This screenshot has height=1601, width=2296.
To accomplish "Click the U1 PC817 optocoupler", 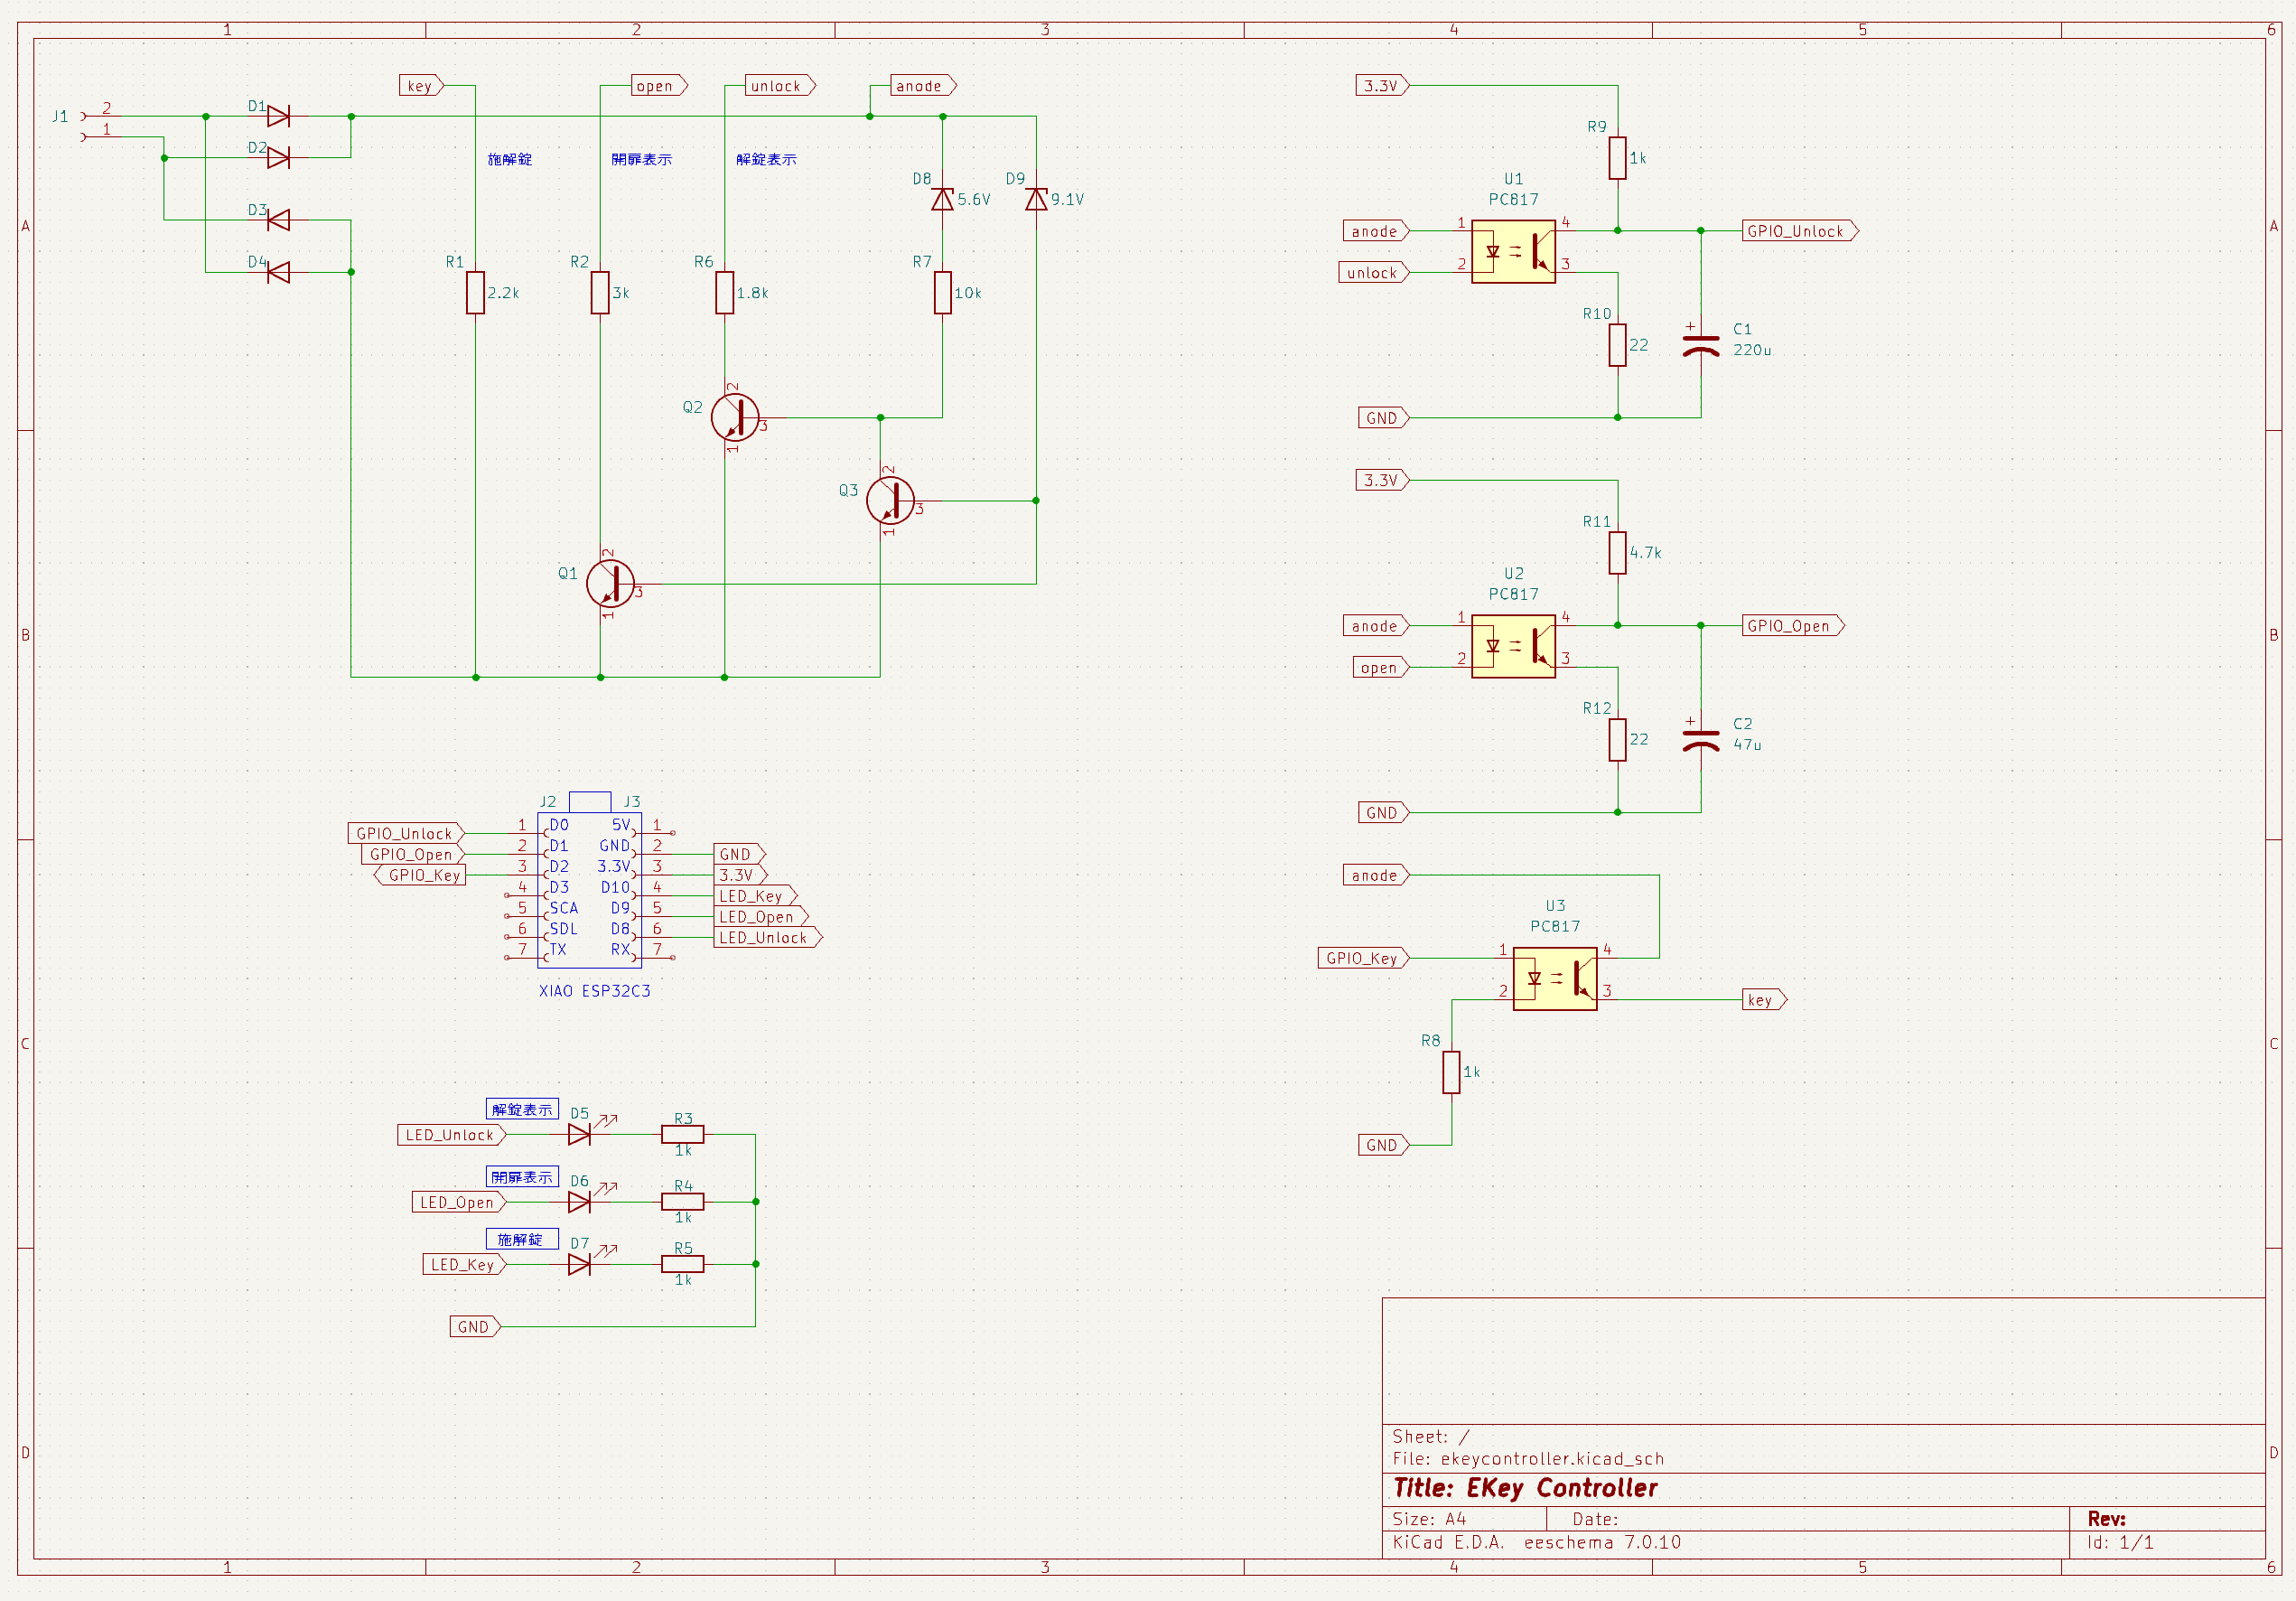I will pos(1513,252).
